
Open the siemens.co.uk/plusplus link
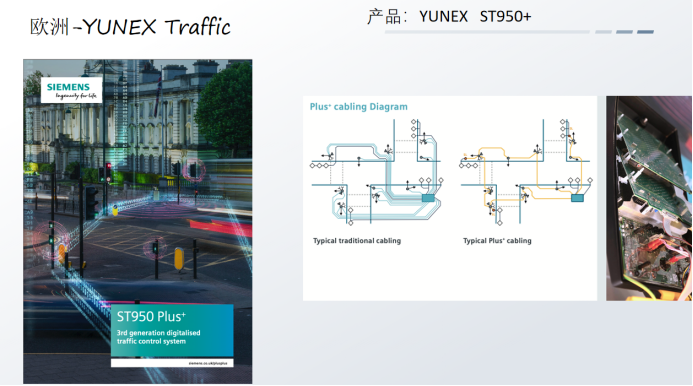pos(208,363)
